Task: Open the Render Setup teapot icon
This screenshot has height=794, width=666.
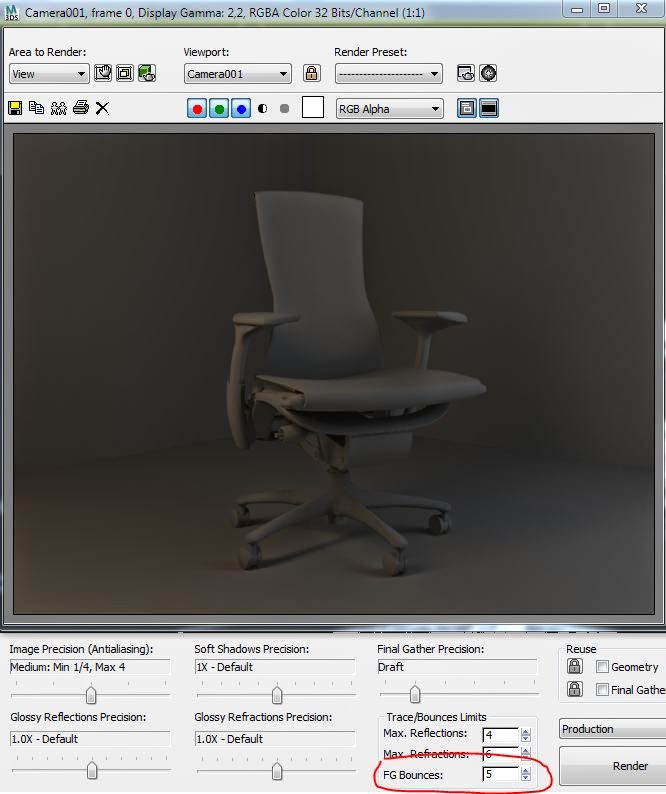Action: point(147,73)
